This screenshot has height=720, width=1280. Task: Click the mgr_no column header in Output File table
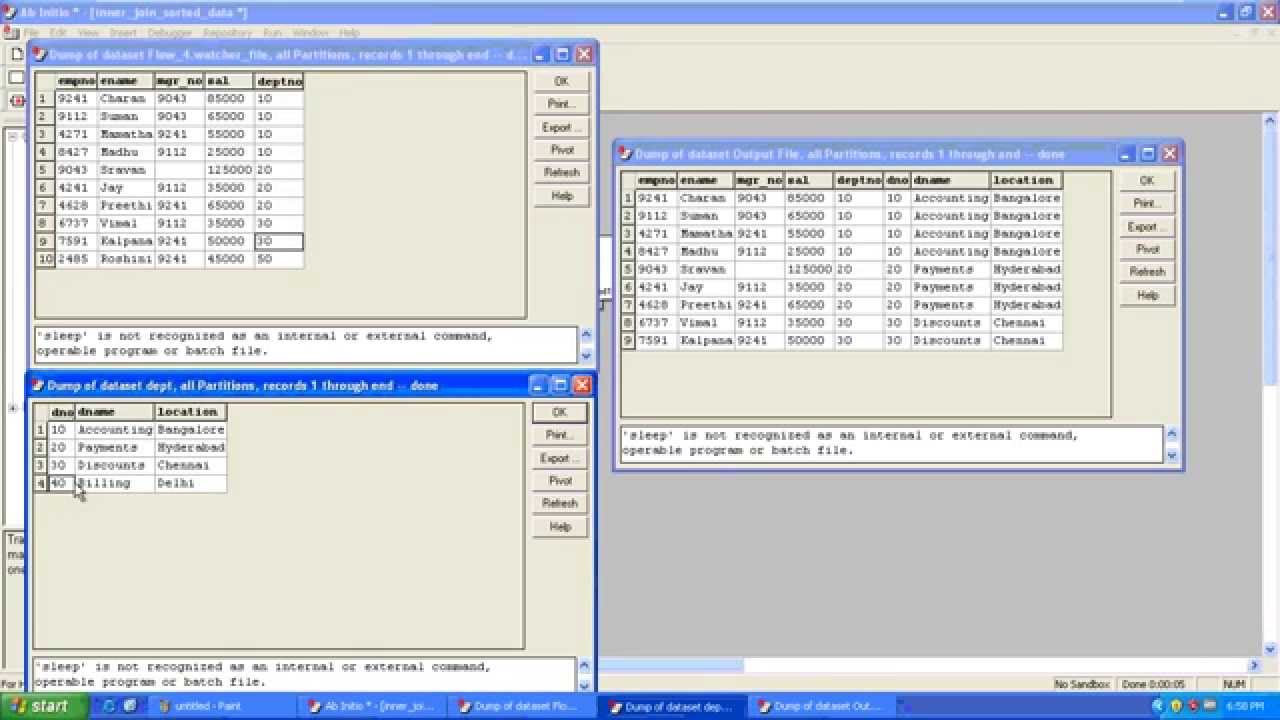click(759, 180)
